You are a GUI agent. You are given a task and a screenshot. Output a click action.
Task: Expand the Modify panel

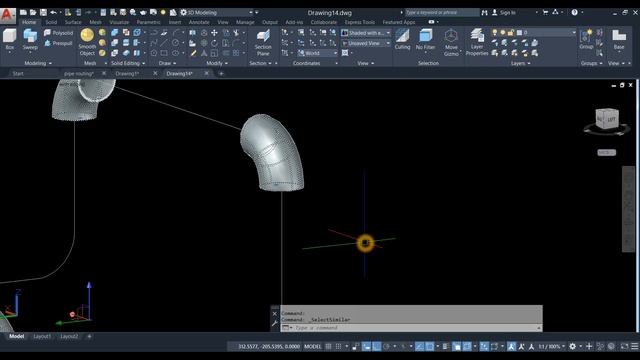(217, 63)
